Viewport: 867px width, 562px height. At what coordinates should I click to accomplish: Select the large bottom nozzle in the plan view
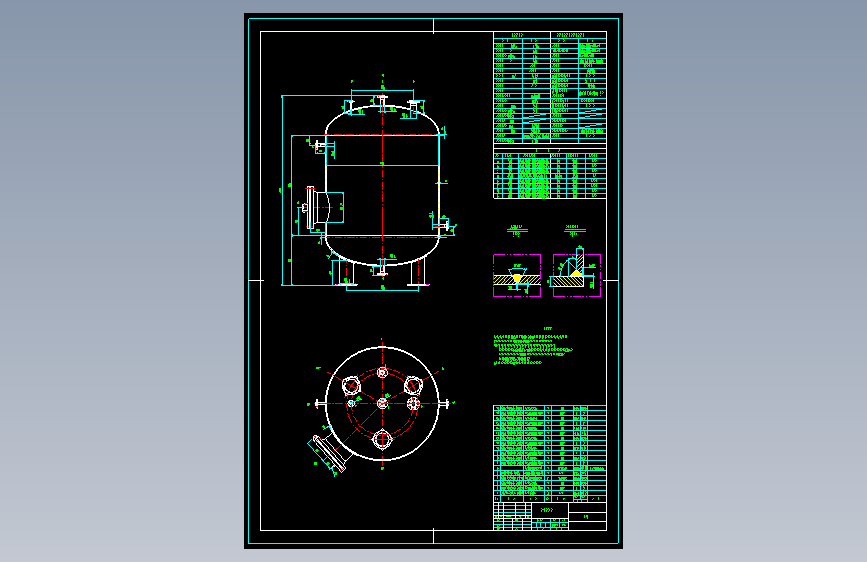pos(382,440)
